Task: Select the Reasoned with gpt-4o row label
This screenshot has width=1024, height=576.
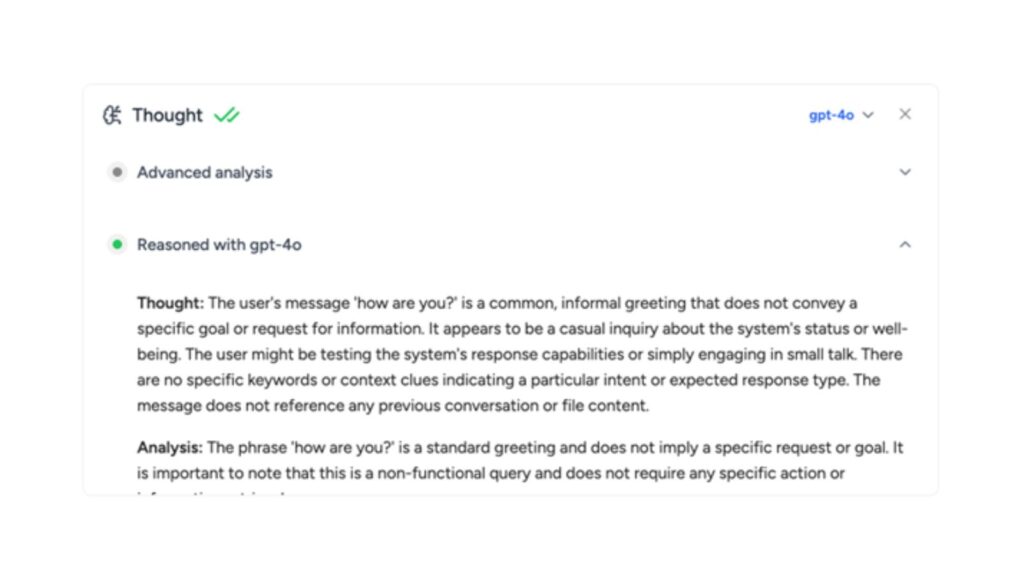Action: tap(219, 245)
